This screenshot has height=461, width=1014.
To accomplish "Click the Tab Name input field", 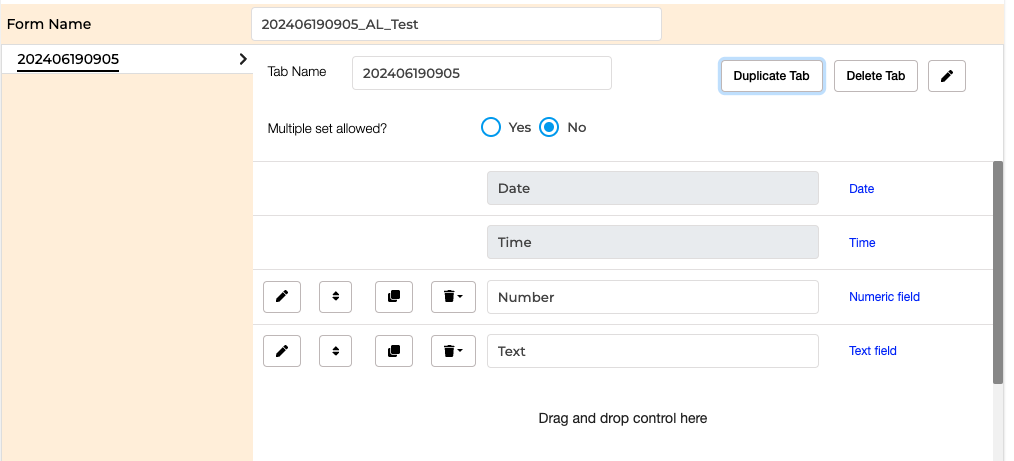I will (482, 73).
